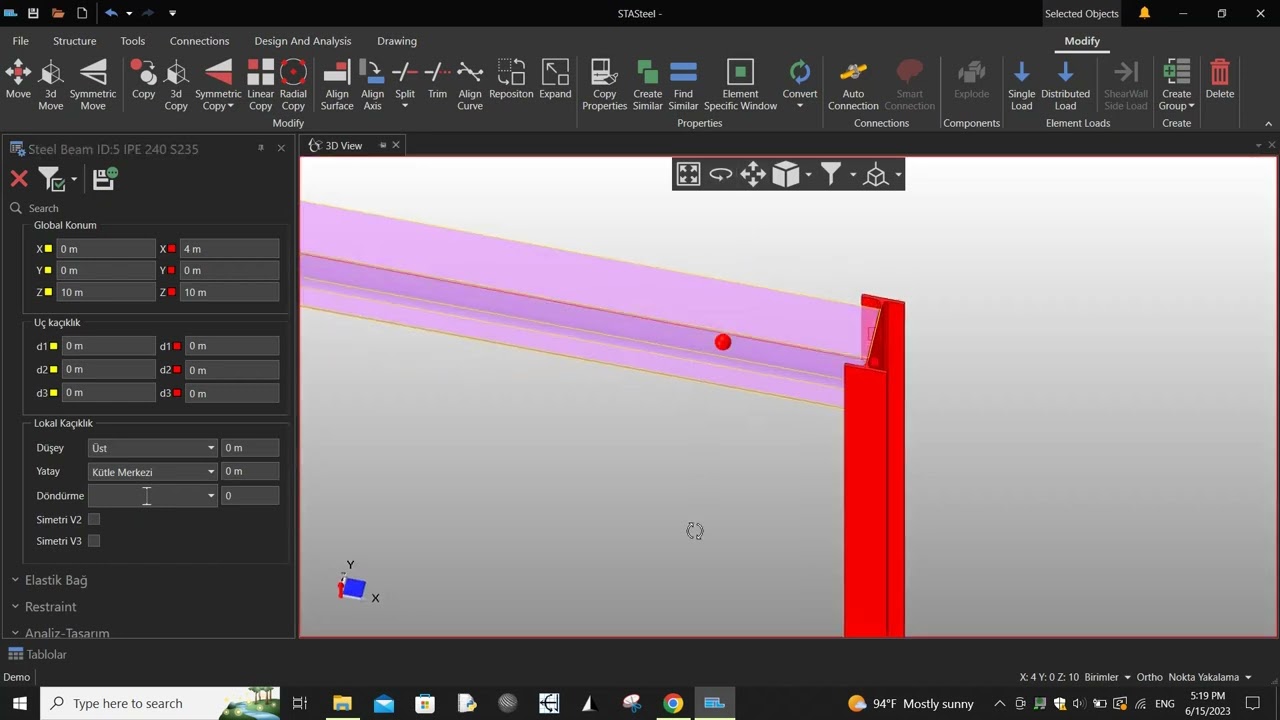This screenshot has height=720, width=1280.
Task: Click the end X field showing 4 m
Action: click(x=230, y=249)
